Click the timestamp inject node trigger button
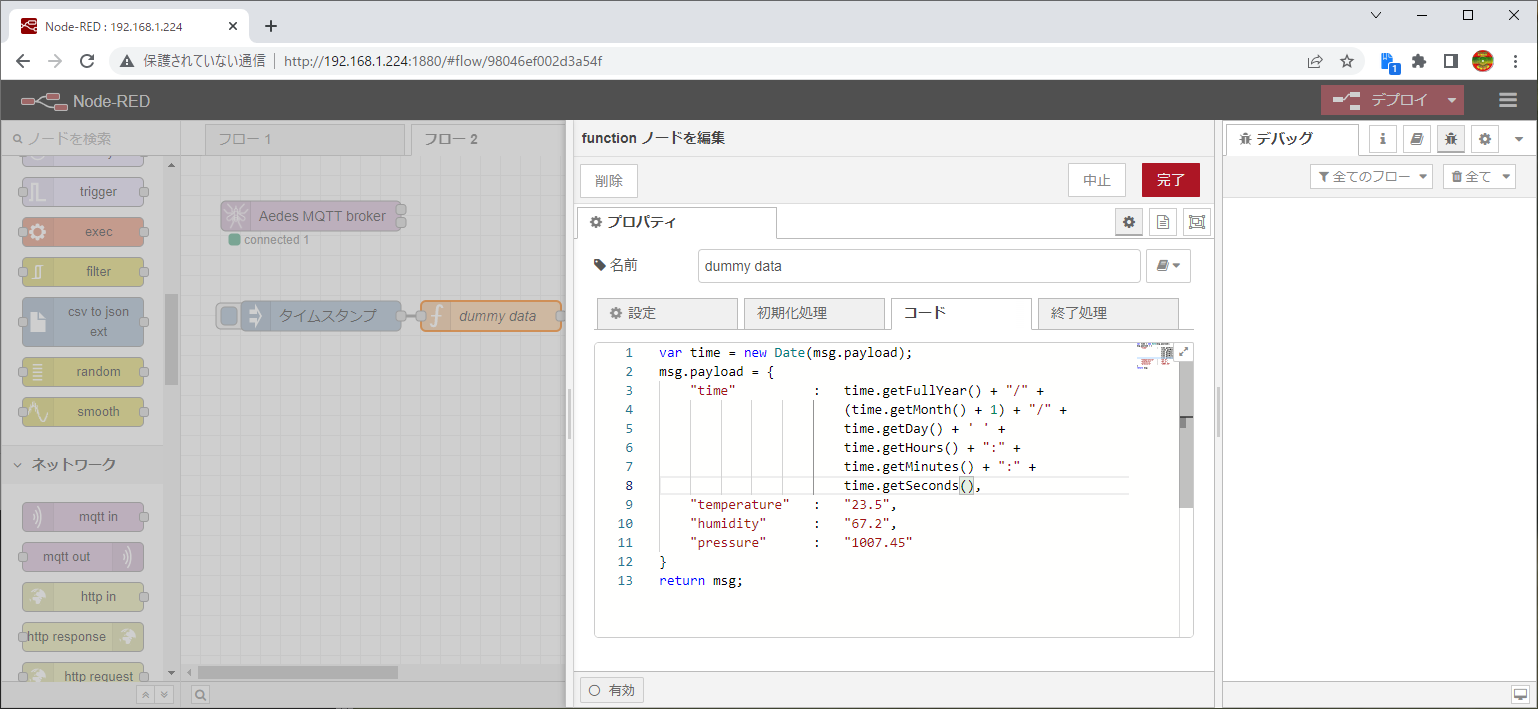Image resolution: width=1538 pixels, height=709 pixels. pyautogui.click(x=229, y=316)
